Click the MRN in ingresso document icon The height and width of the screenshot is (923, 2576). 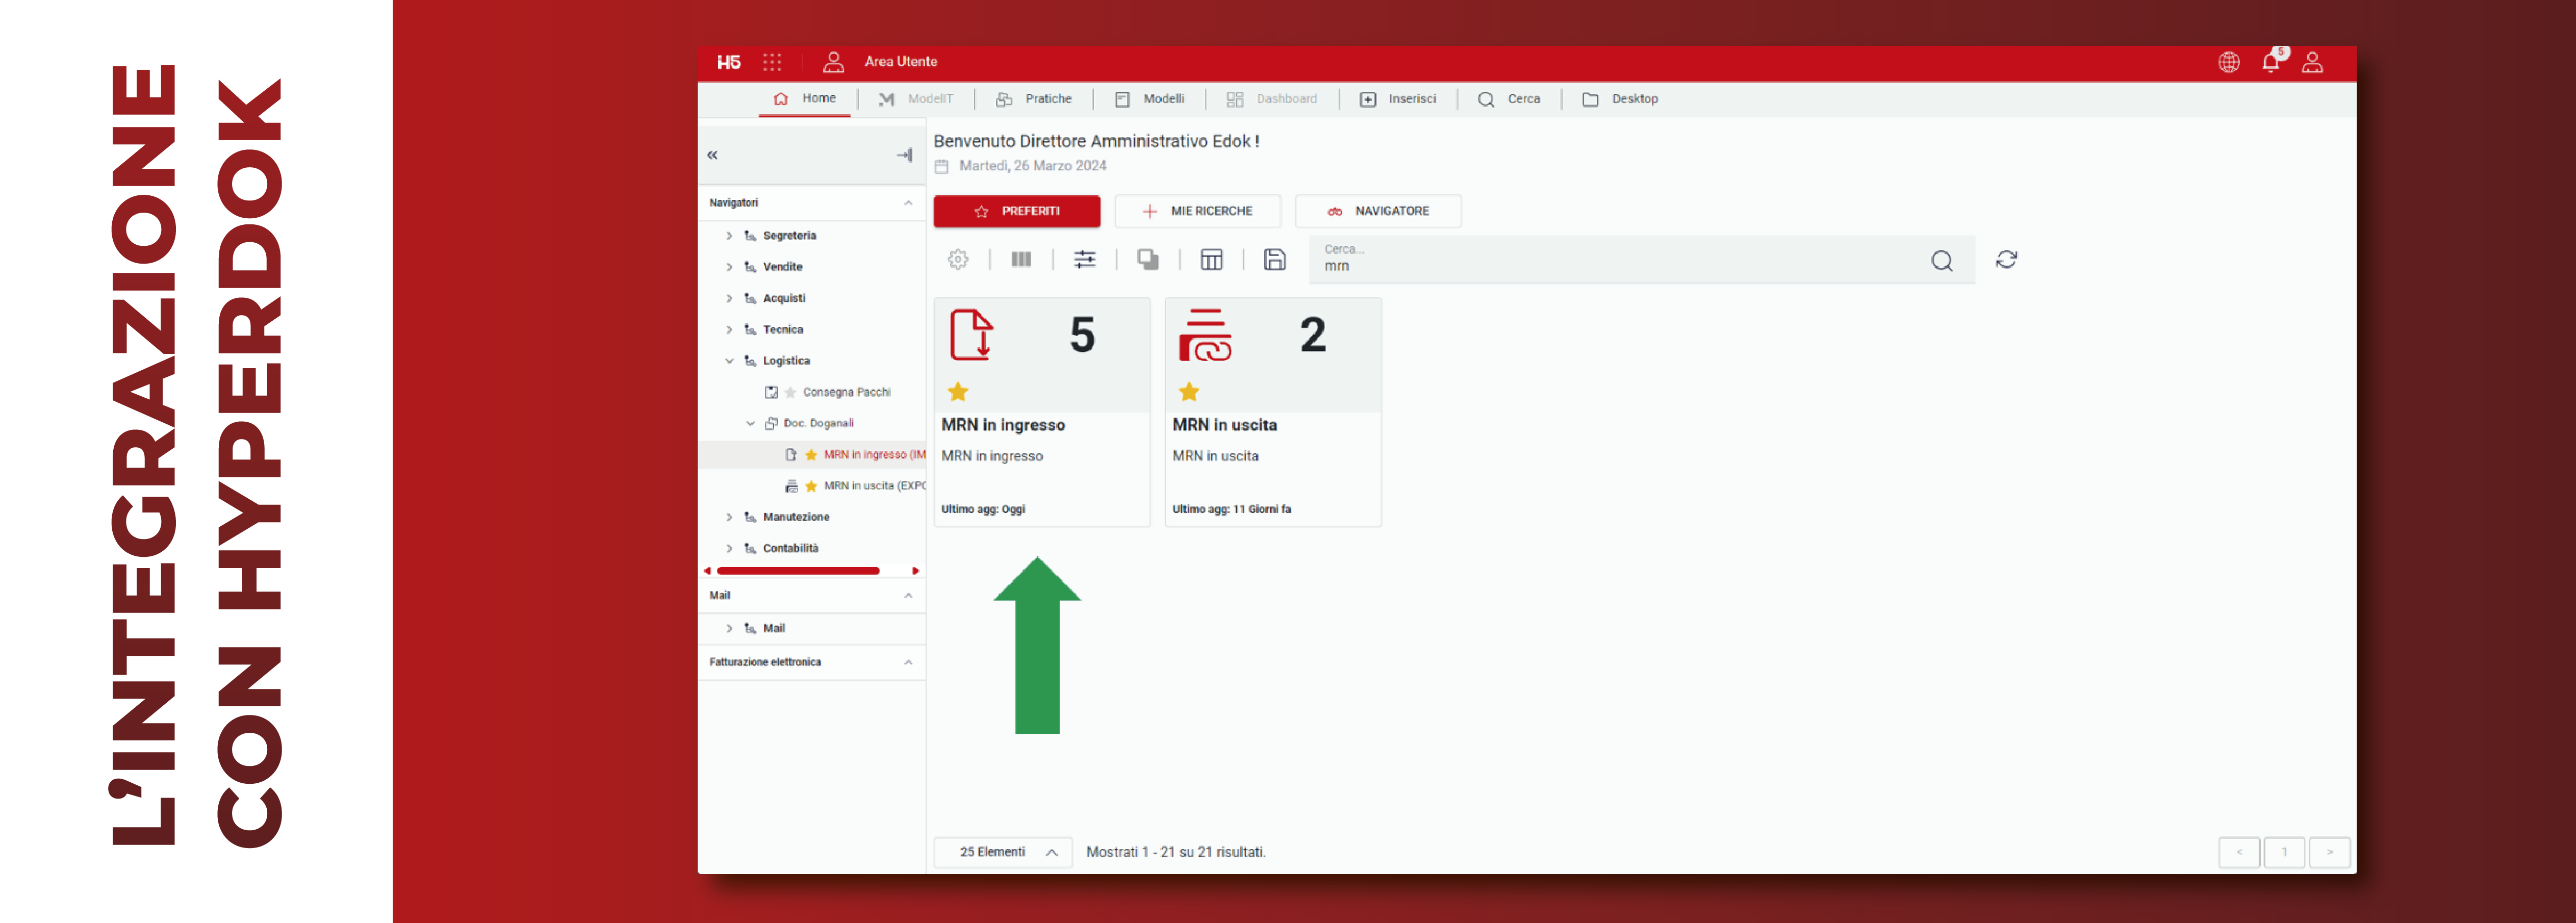click(x=971, y=335)
